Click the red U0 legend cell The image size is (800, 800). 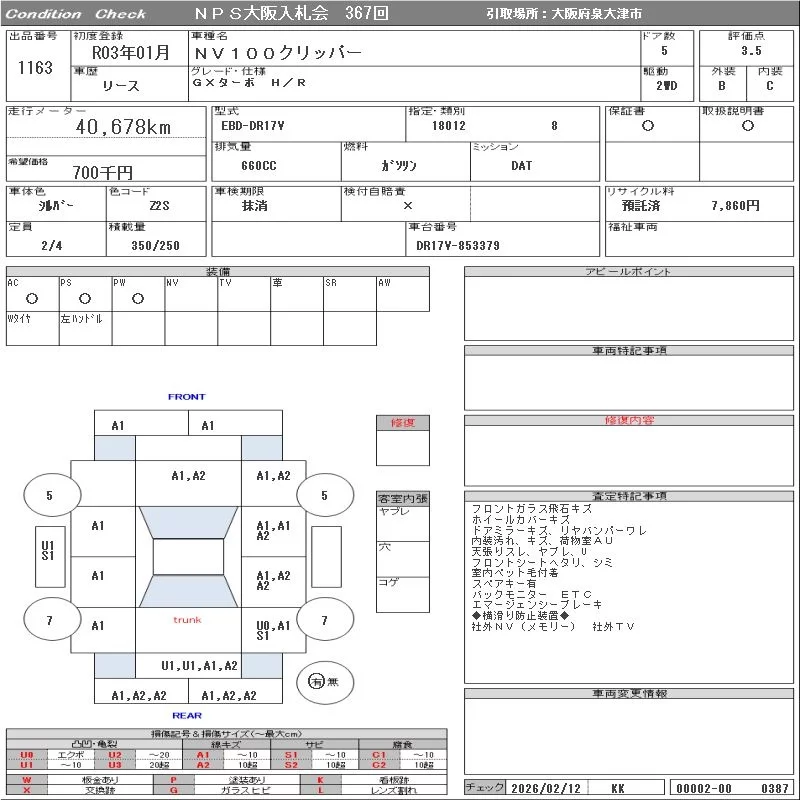[x=27, y=755]
